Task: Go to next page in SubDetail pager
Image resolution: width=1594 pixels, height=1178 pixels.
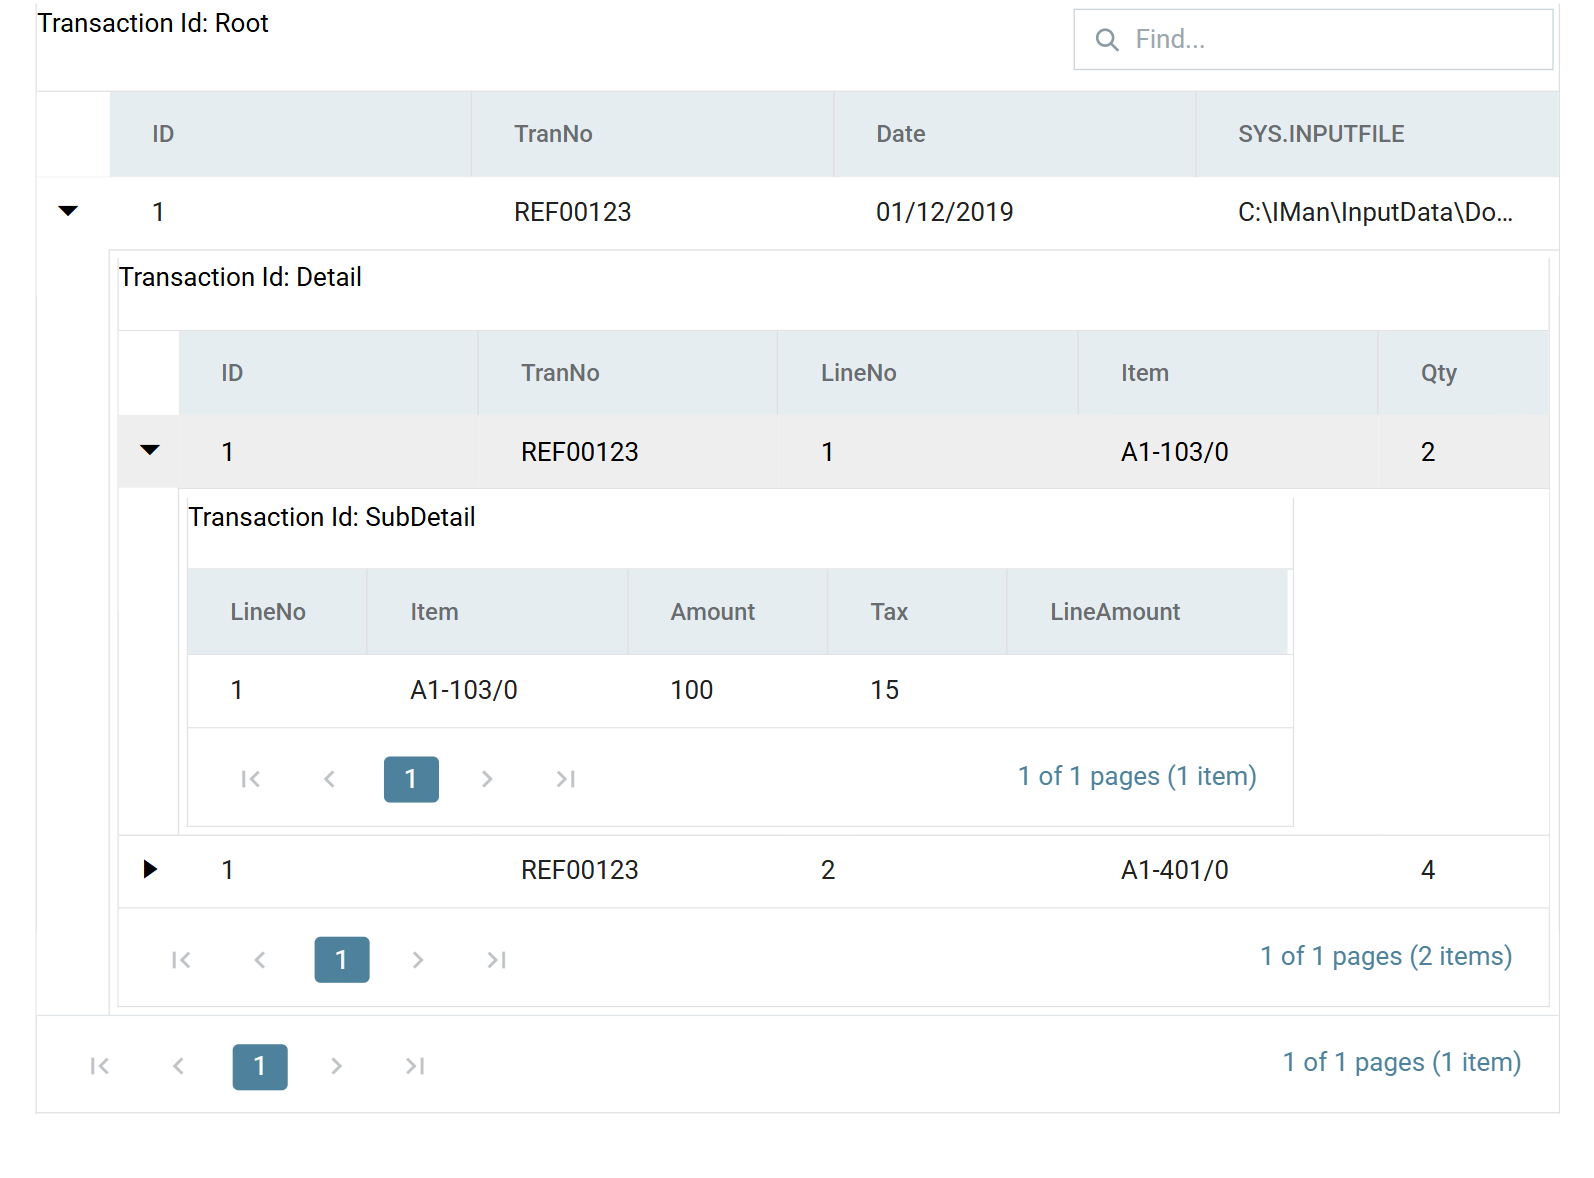Action: tap(487, 779)
